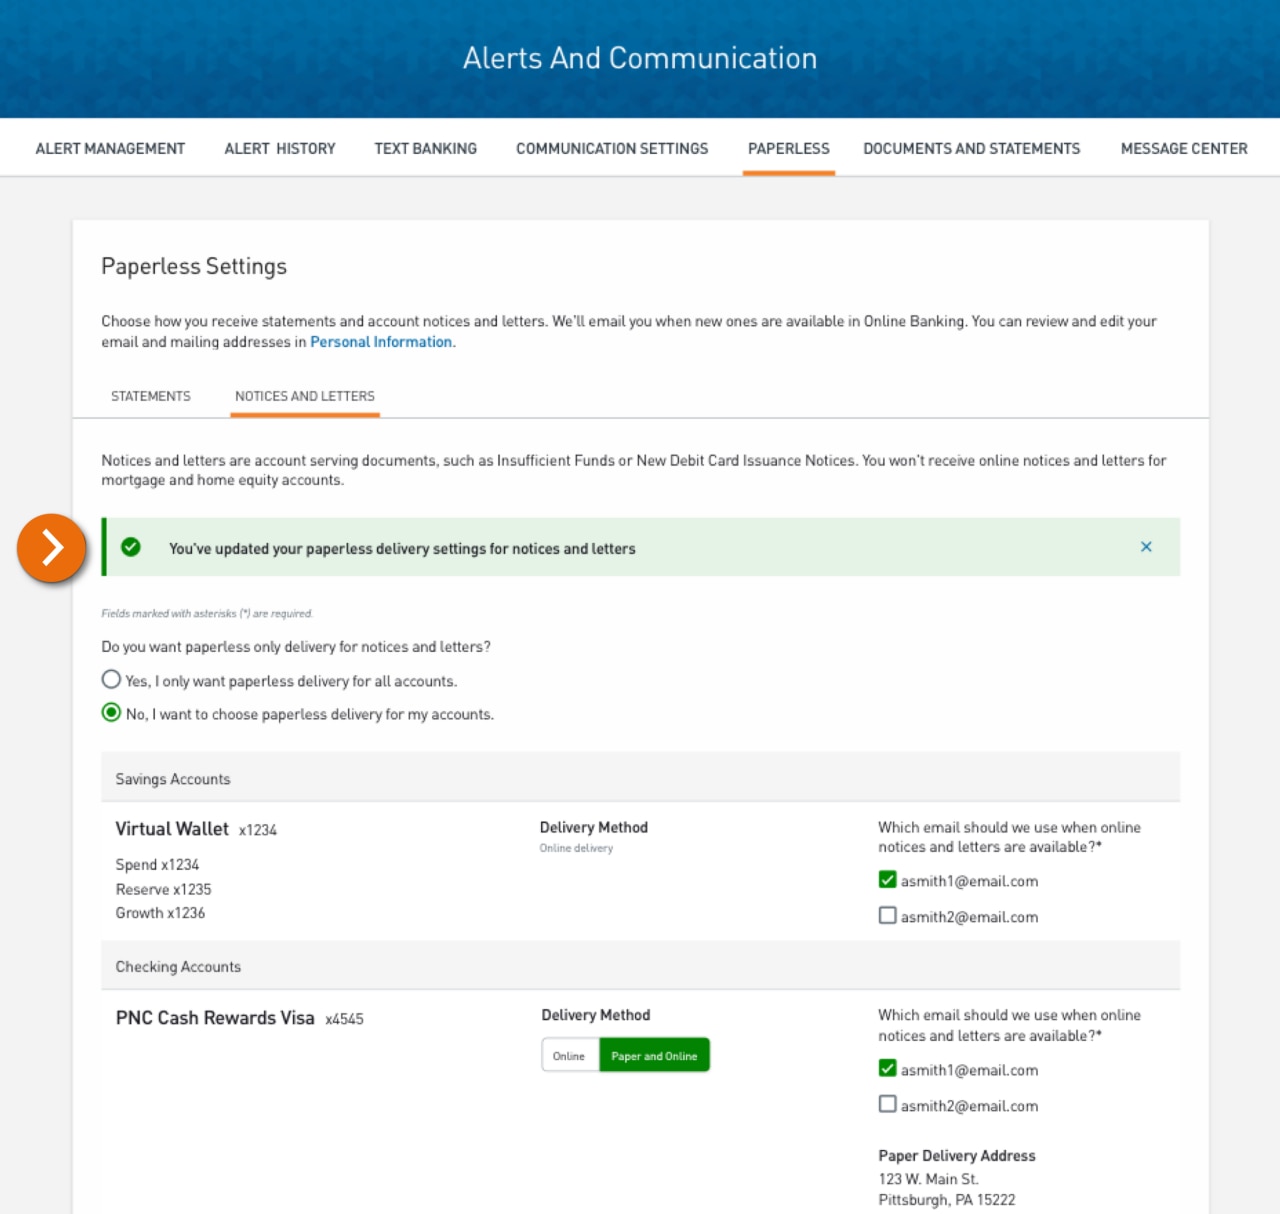Open the Personal Information link
Image resolution: width=1280 pixels, height=1214 pixels.
click(380, 341)
